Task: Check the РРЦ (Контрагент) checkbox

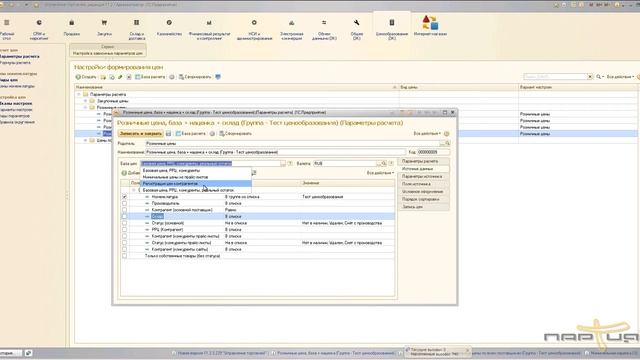Action: click(124, 229)
